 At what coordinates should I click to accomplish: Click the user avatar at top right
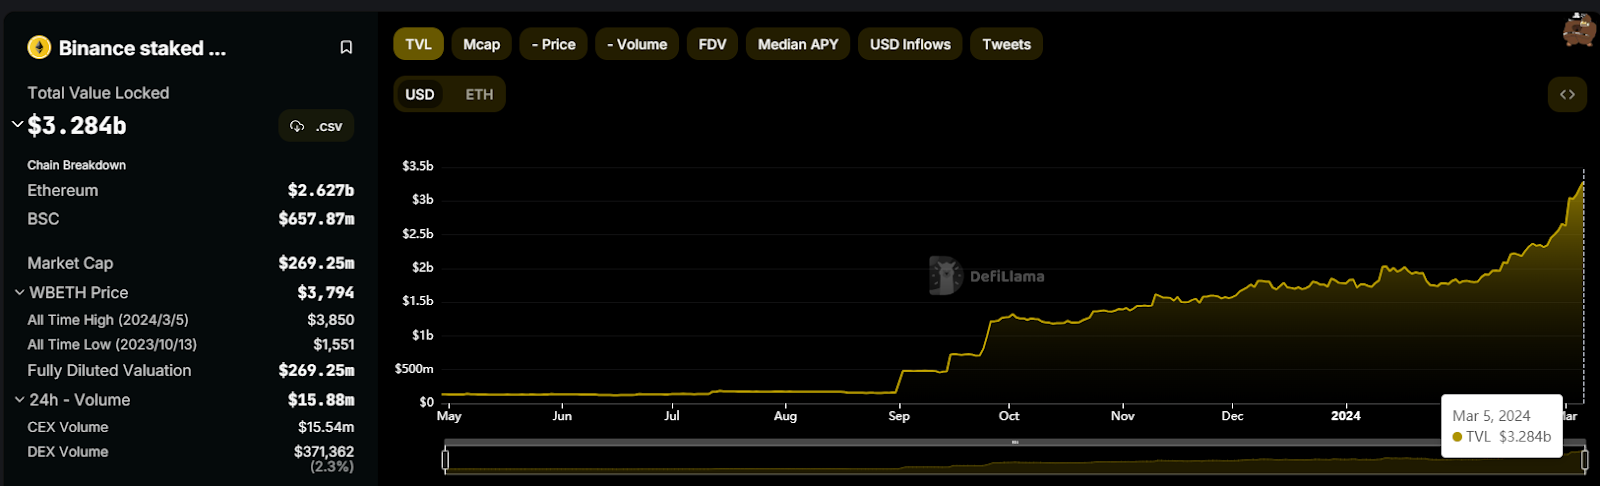1580,30
